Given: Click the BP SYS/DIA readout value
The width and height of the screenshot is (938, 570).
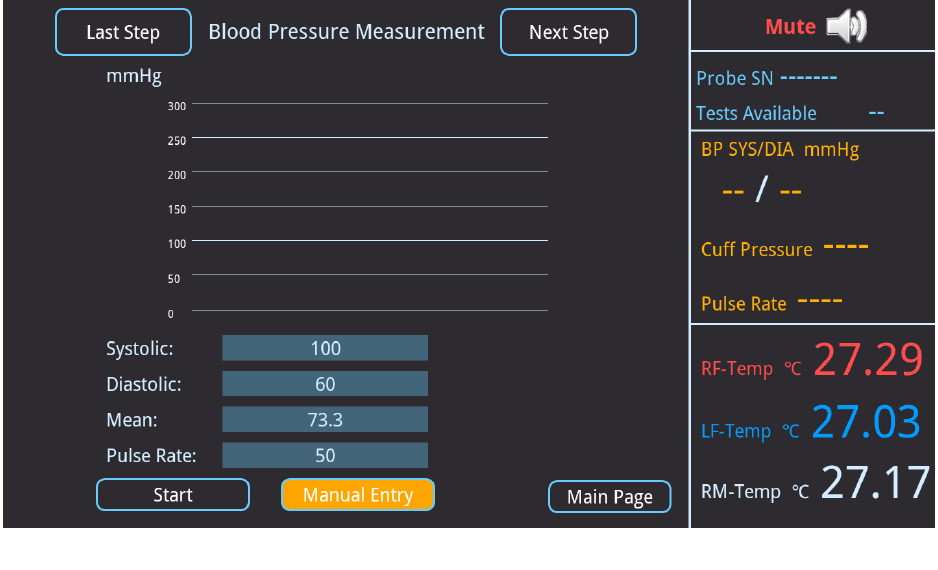Looking at the screenshot, I should (762, 190).
